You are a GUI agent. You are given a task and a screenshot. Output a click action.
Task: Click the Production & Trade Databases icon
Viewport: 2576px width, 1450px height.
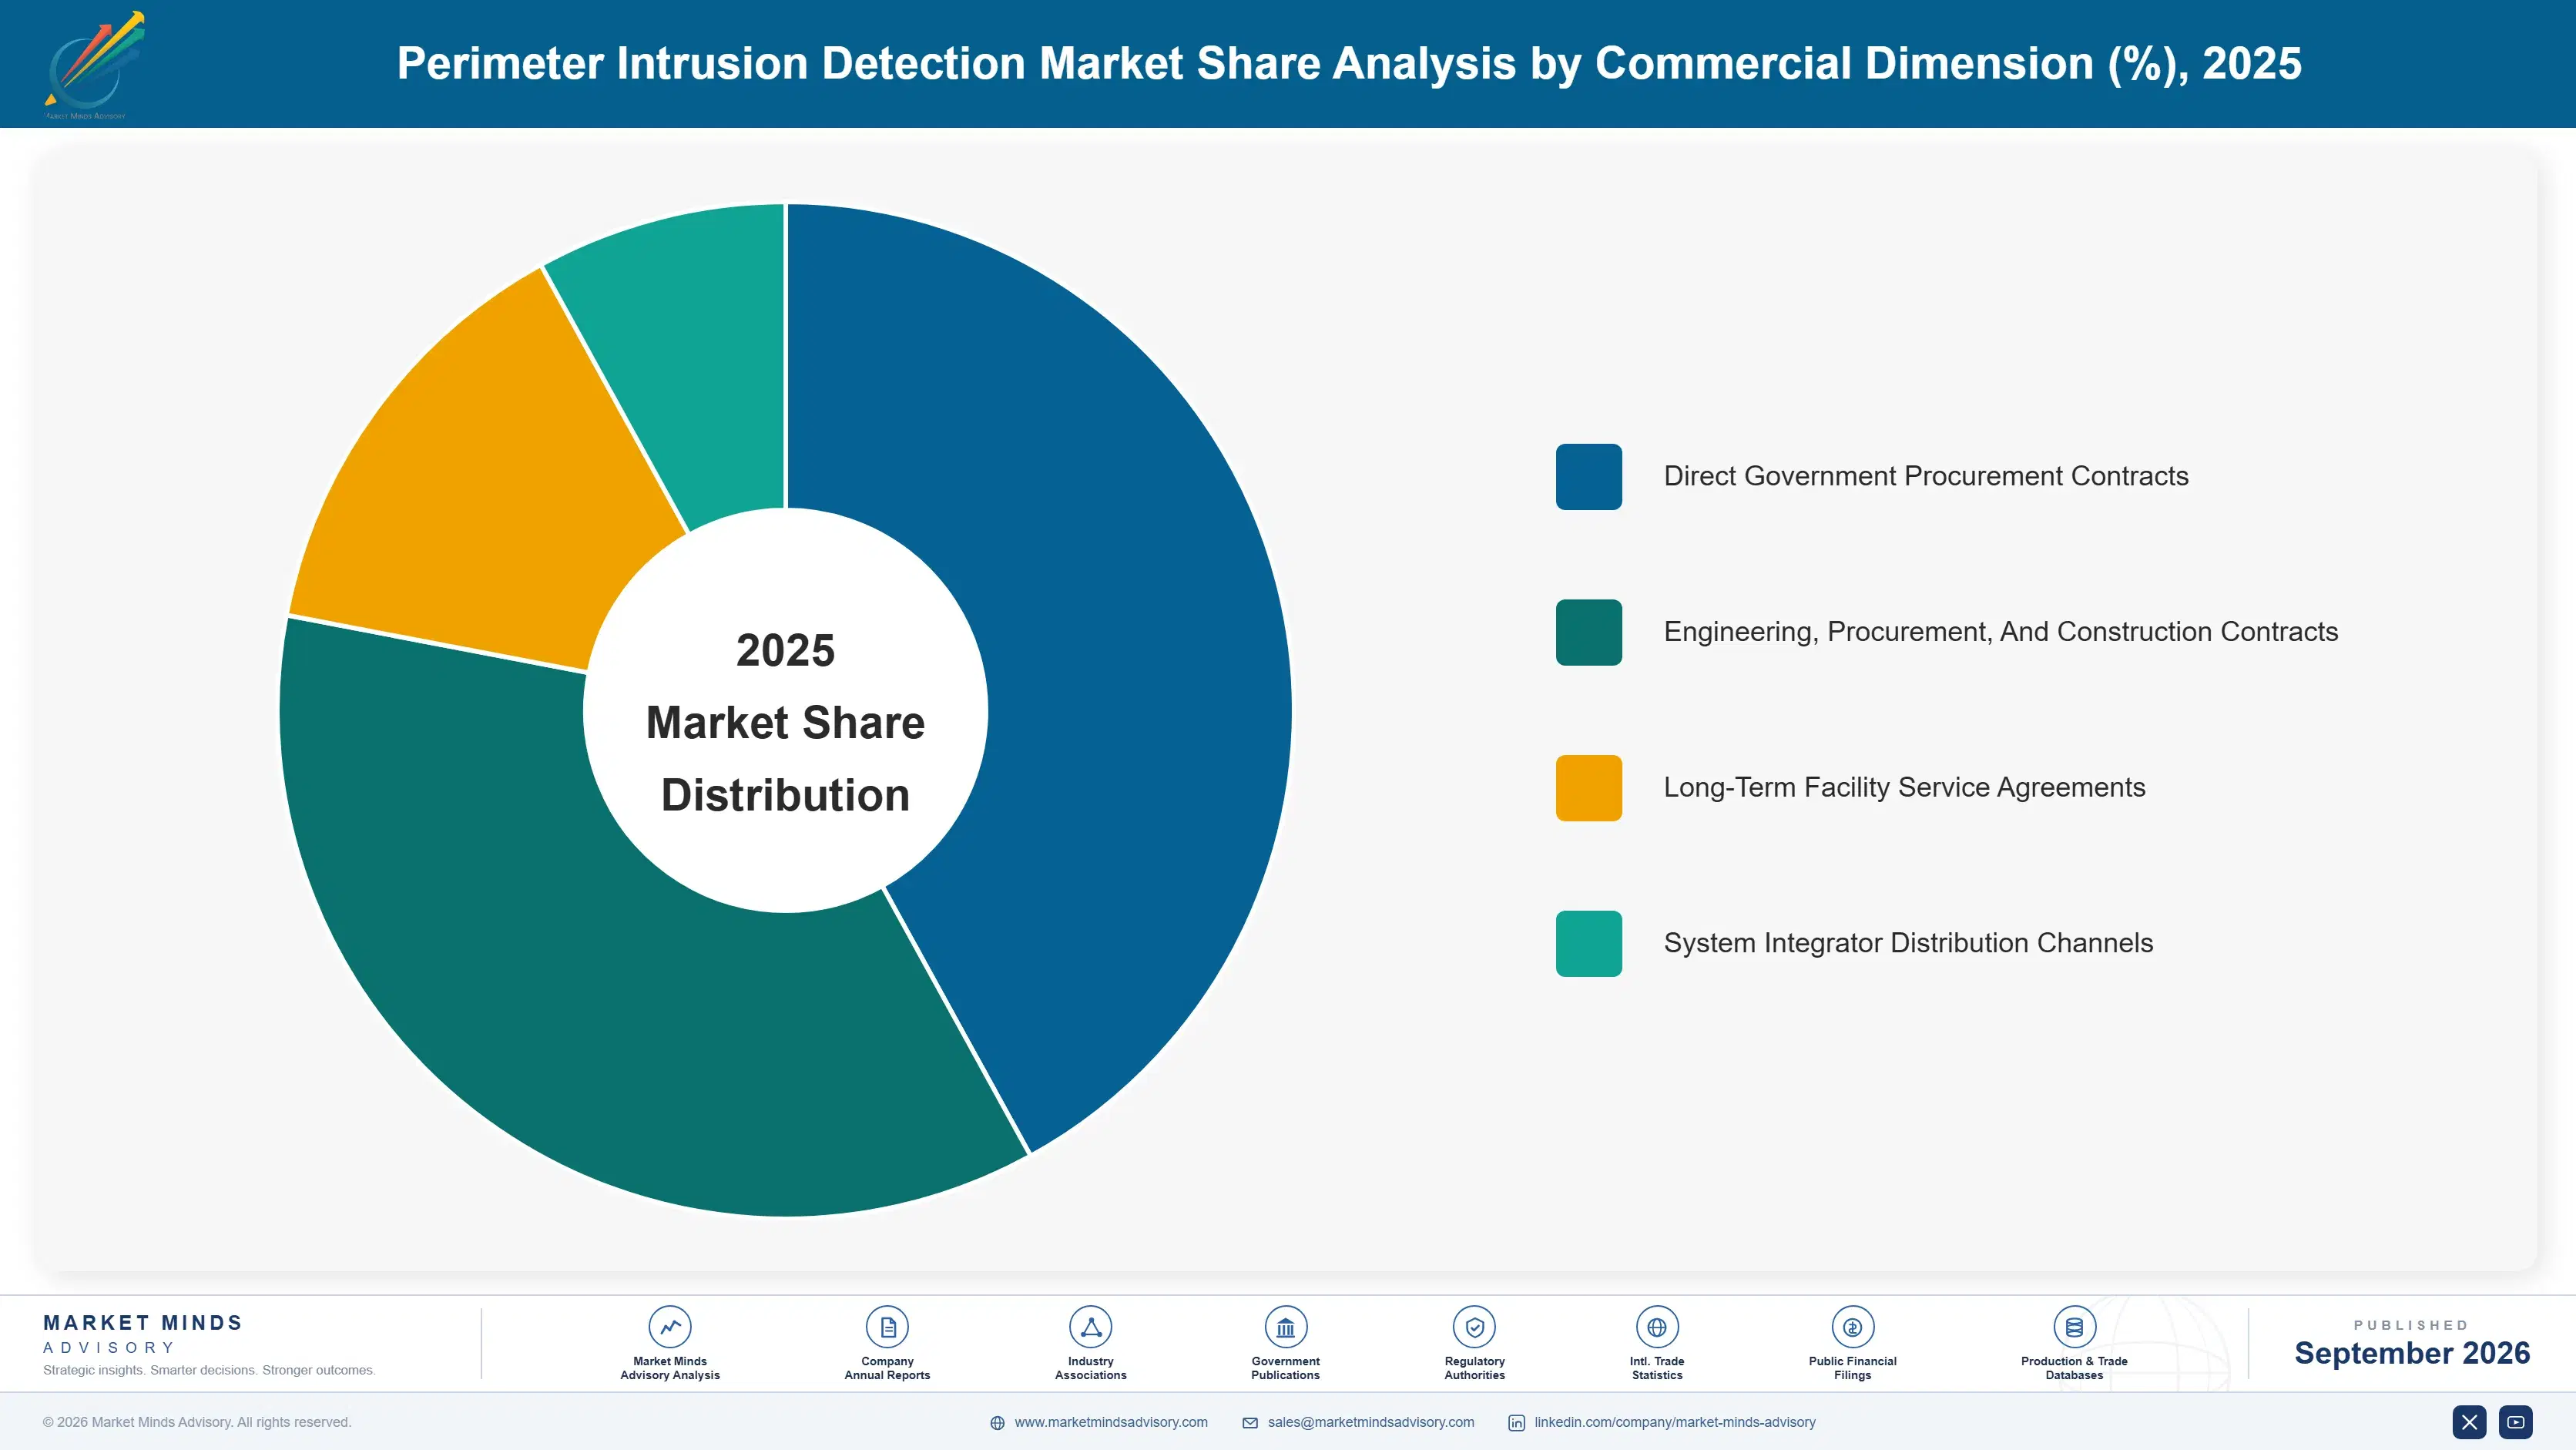point(2074,1327)
